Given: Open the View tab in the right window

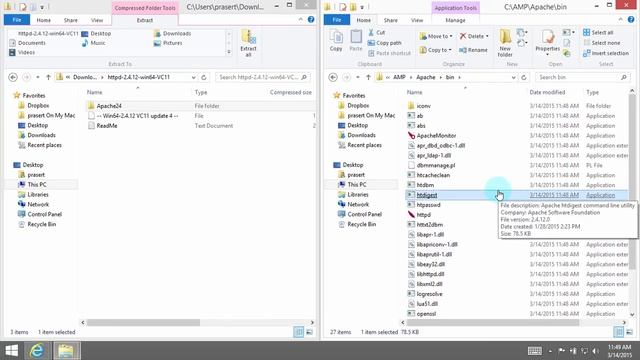Looking at the screenshot, I should click(x=417, y=20).
